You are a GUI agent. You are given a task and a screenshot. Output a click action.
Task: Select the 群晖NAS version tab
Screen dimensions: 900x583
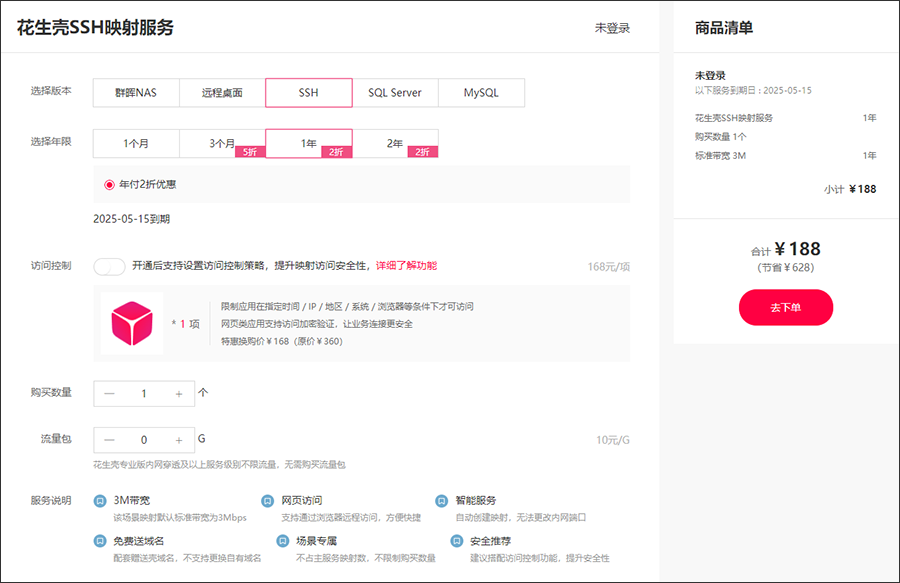coord(136,92)
